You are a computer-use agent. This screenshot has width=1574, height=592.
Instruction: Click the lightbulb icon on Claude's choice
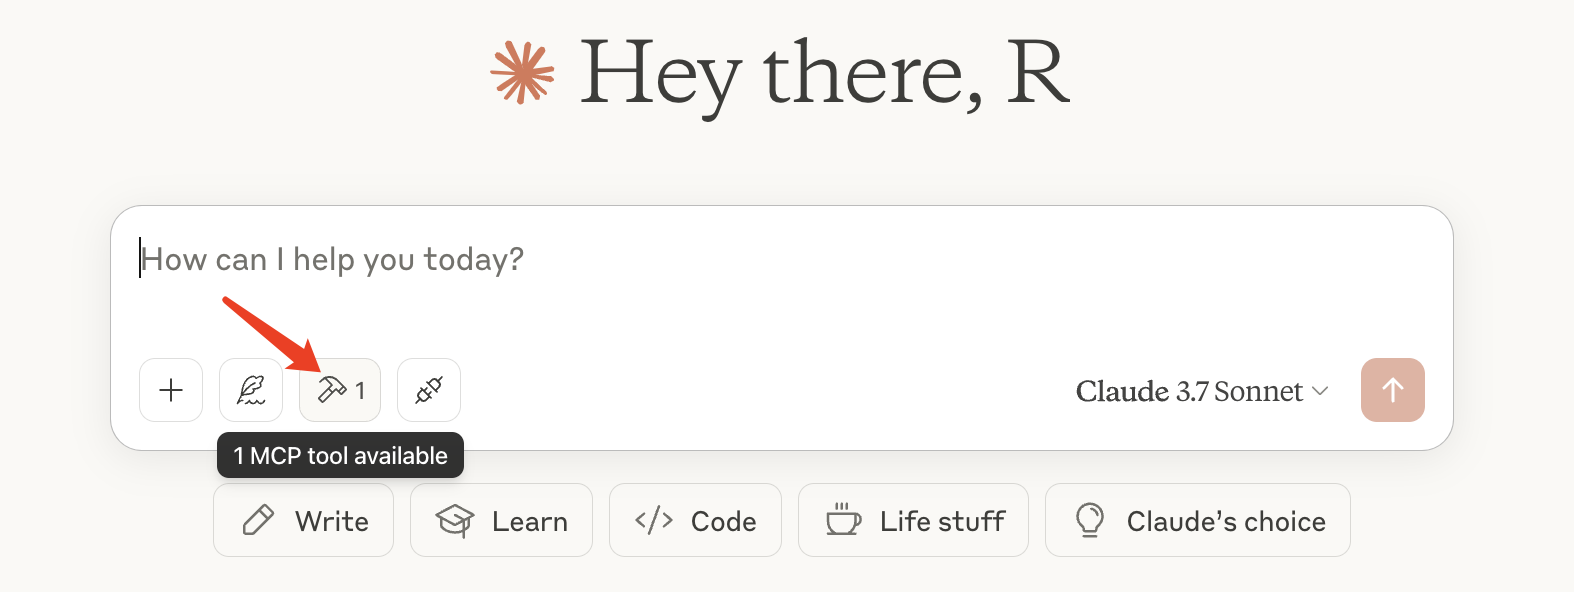pyautogui.click(x=1090, y=520)
